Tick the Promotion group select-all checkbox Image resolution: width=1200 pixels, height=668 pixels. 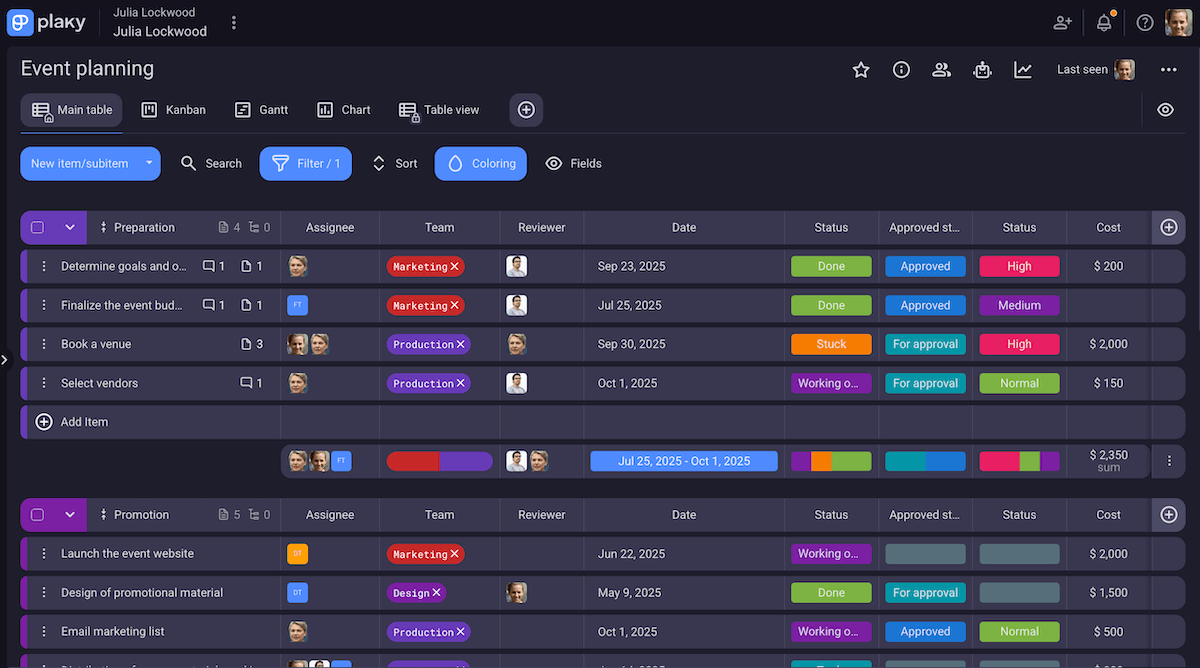click(38, 515)
